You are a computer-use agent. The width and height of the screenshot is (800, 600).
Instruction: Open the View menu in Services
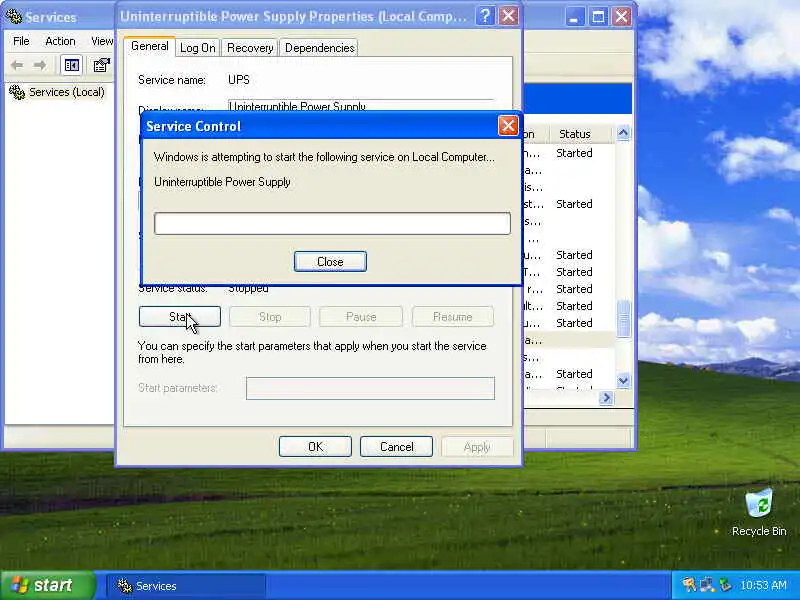click(102, 41)
